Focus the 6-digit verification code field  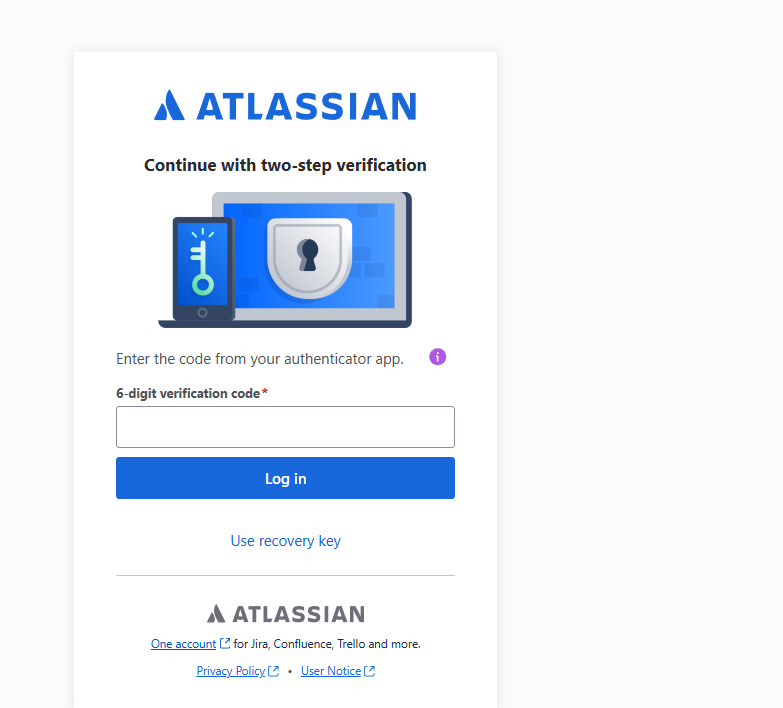285,427
